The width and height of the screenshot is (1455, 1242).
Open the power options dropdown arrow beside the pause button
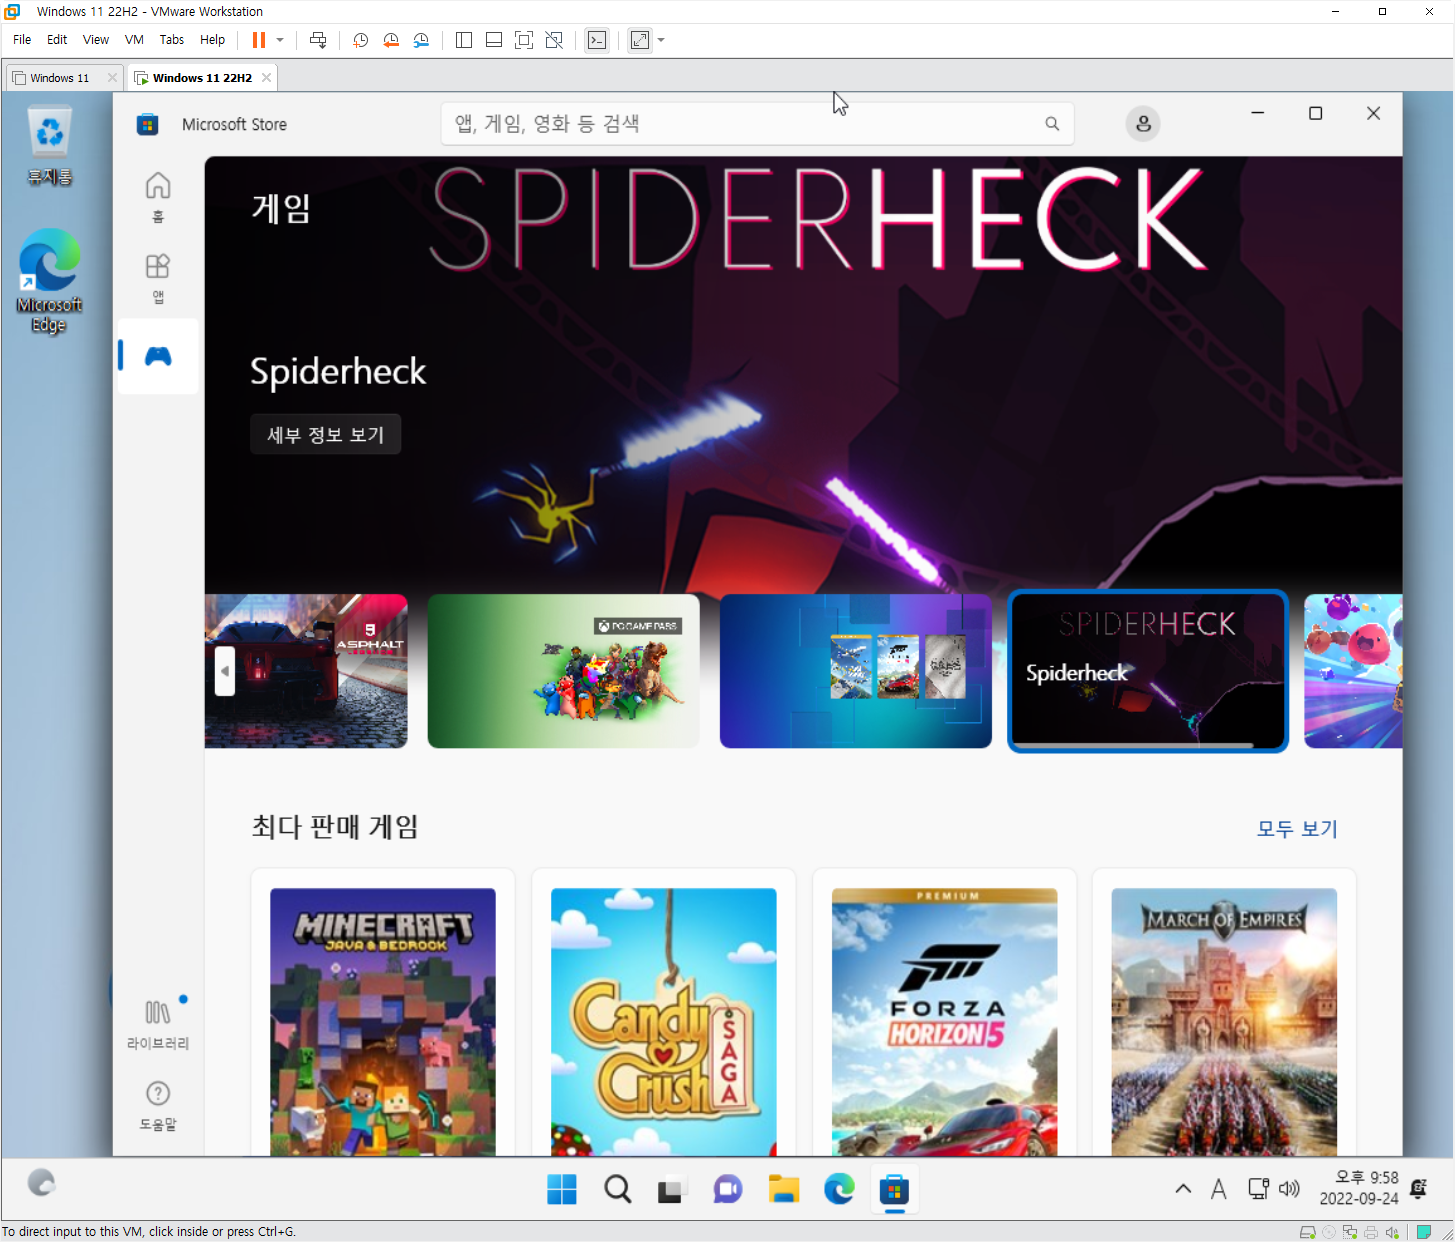pyautogui.click(x=280, y=40)
